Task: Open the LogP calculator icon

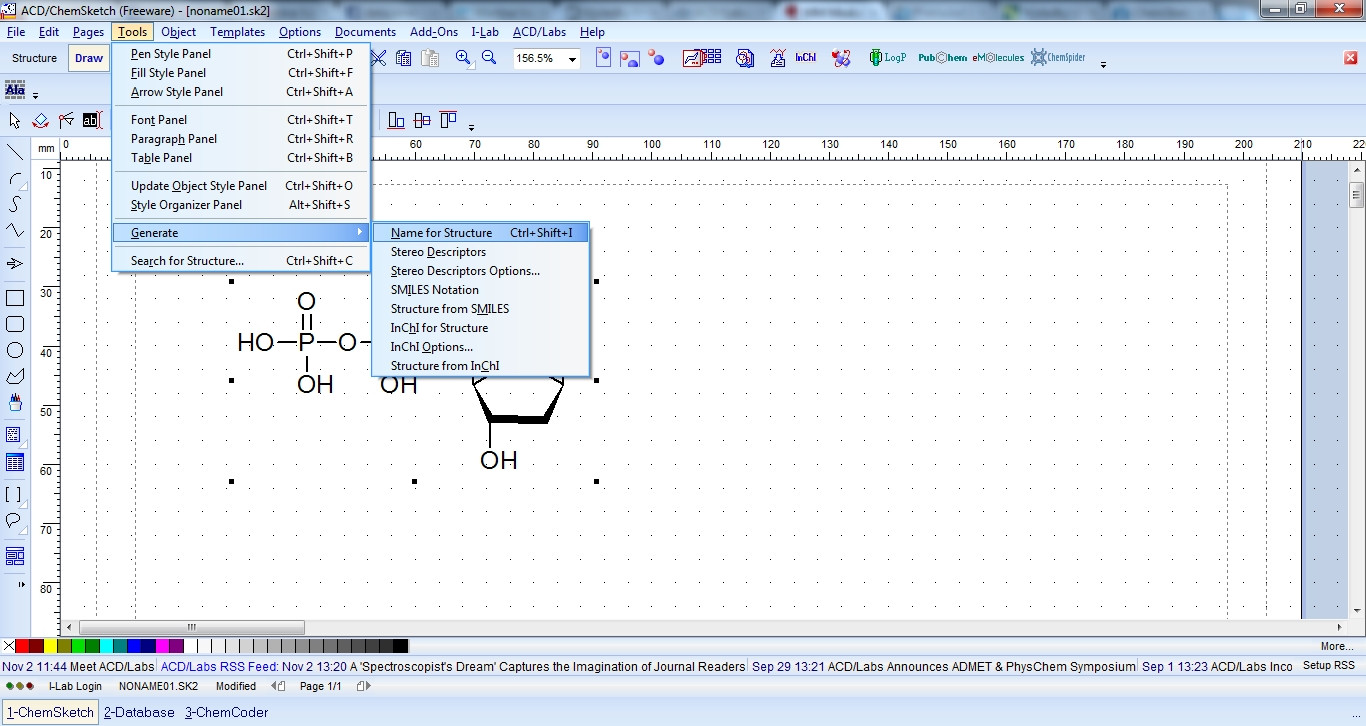Action: [887, 58]
